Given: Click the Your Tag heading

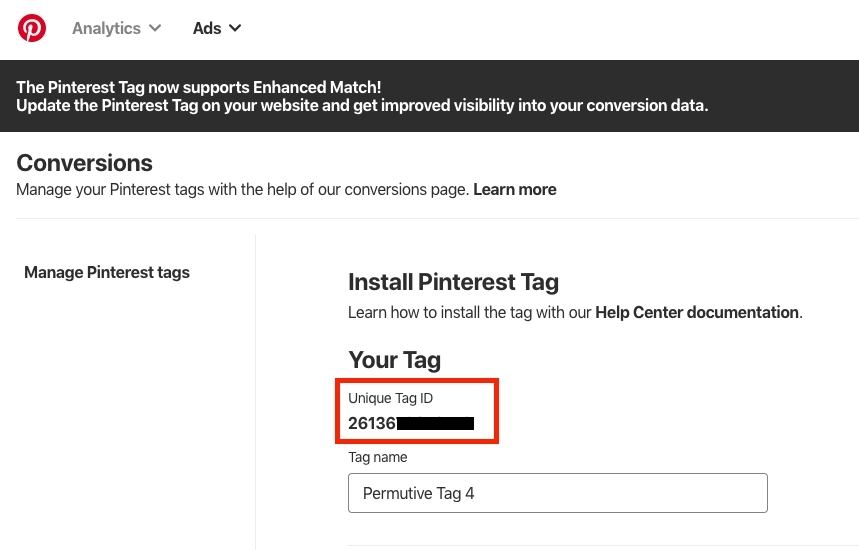Looking at the screenshot, I should tap(394, 360).
